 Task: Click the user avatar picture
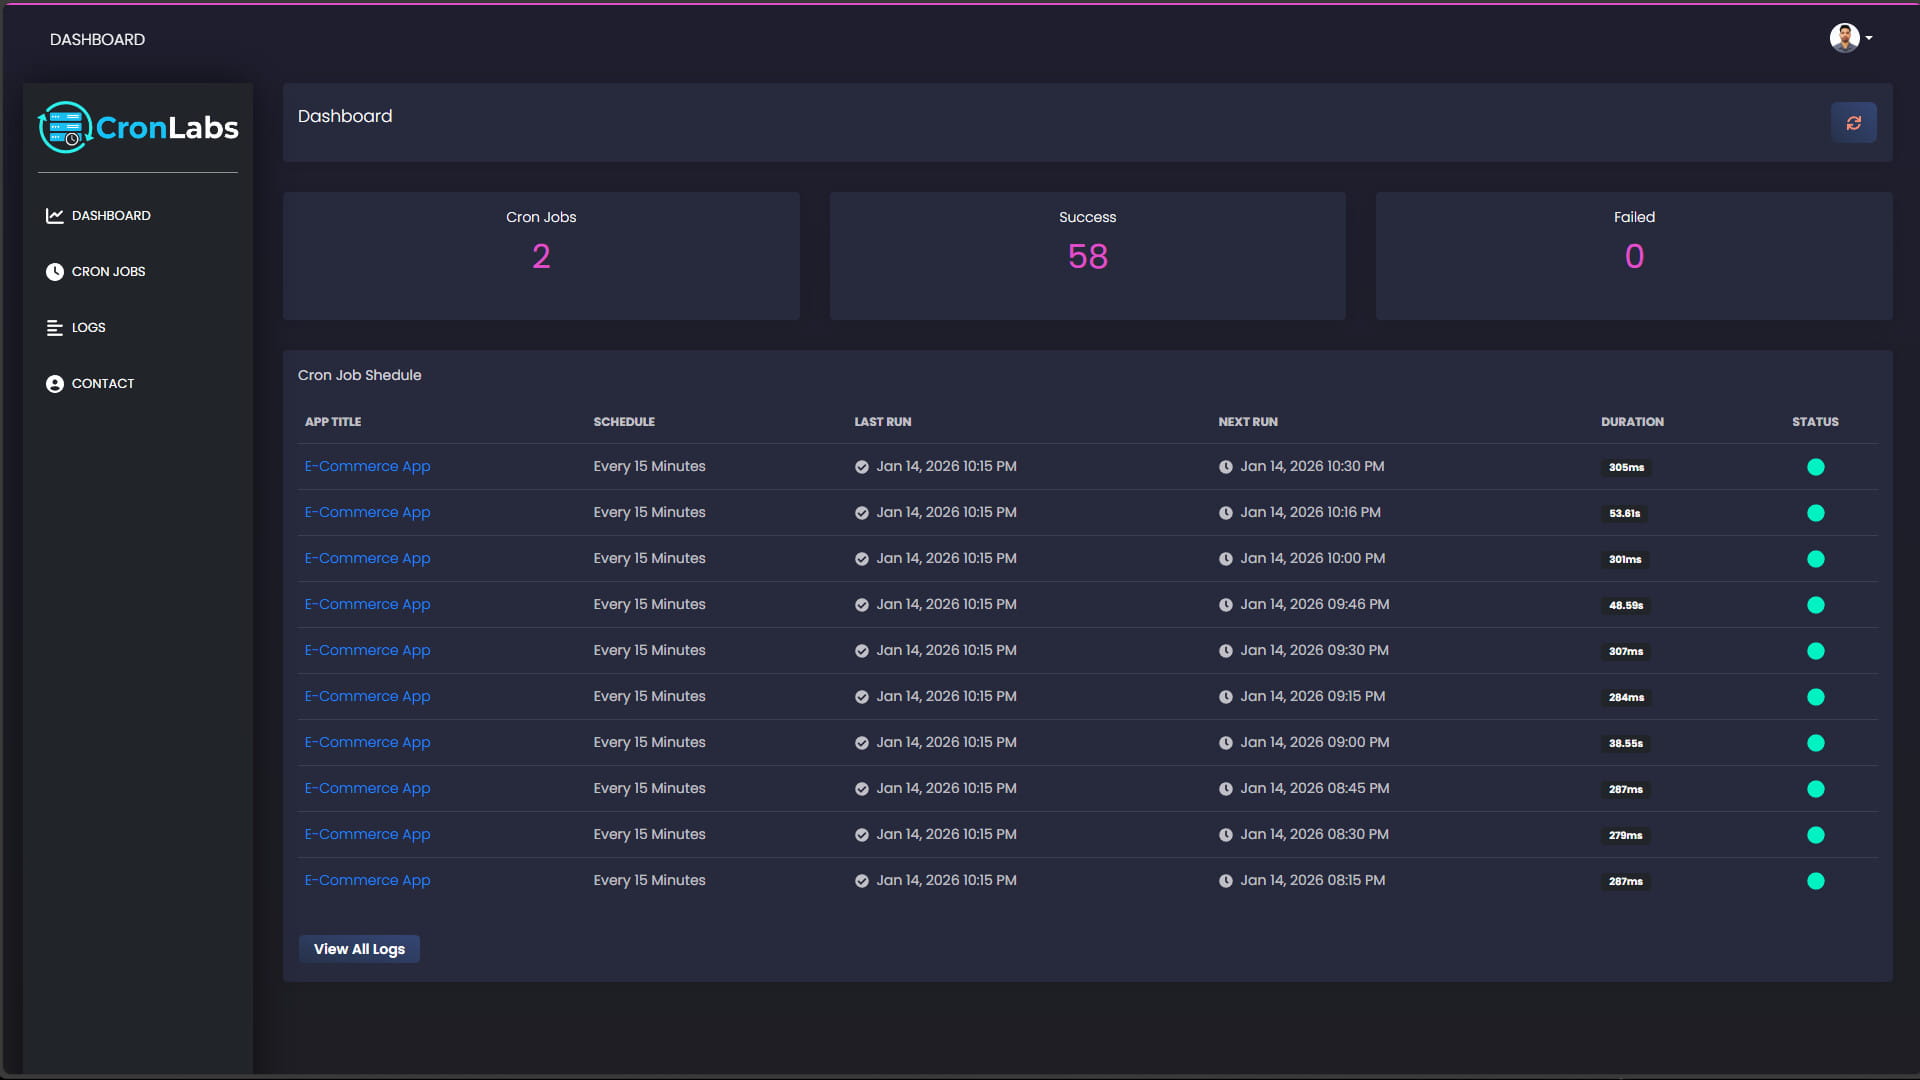1844,38
